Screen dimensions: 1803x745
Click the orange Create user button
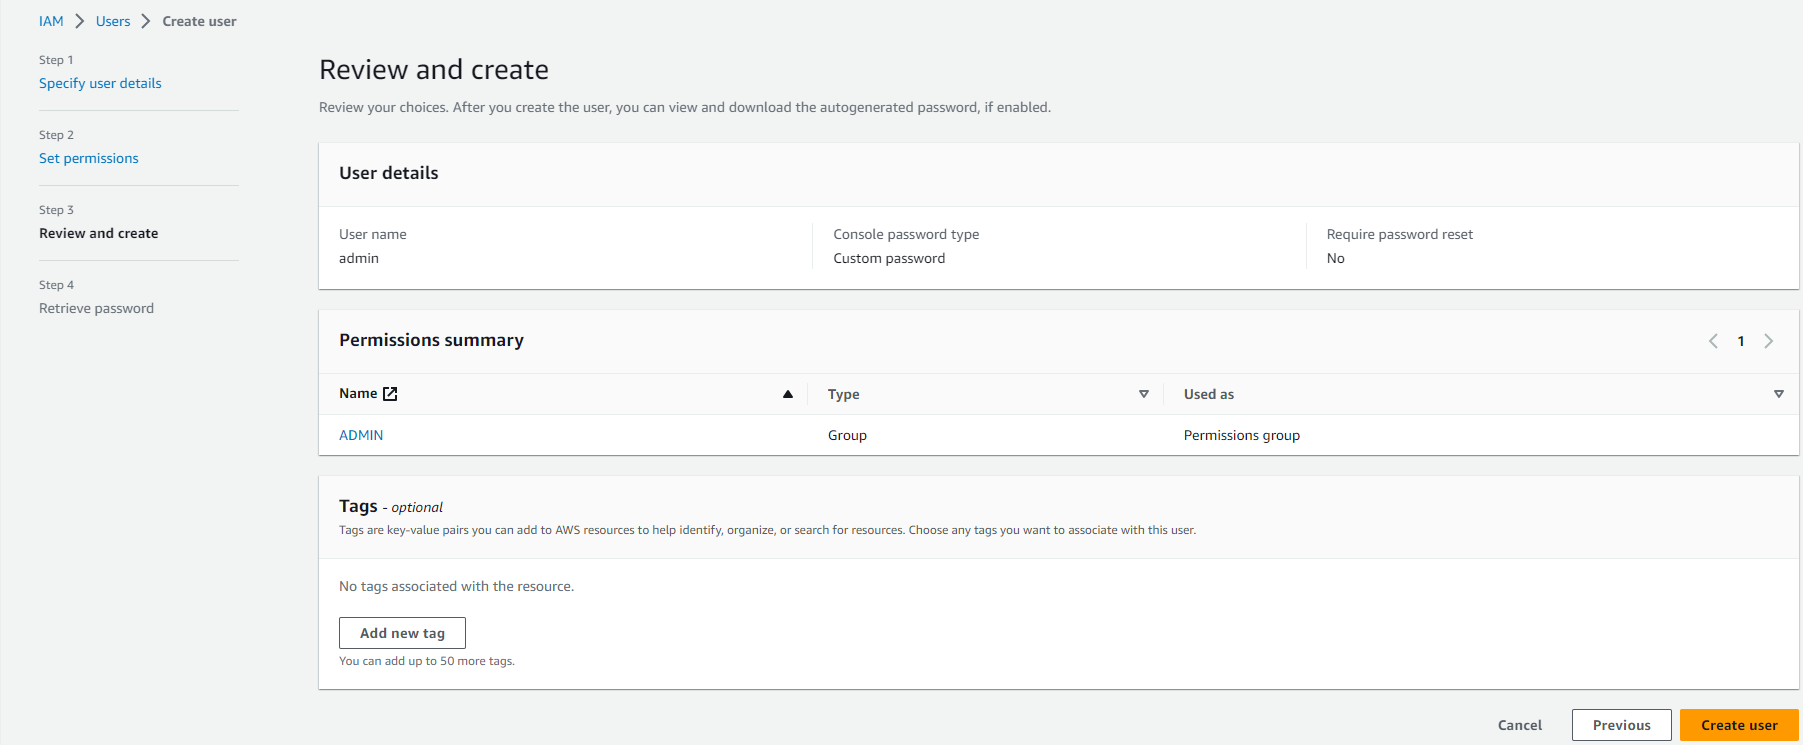click(1738, 725)
